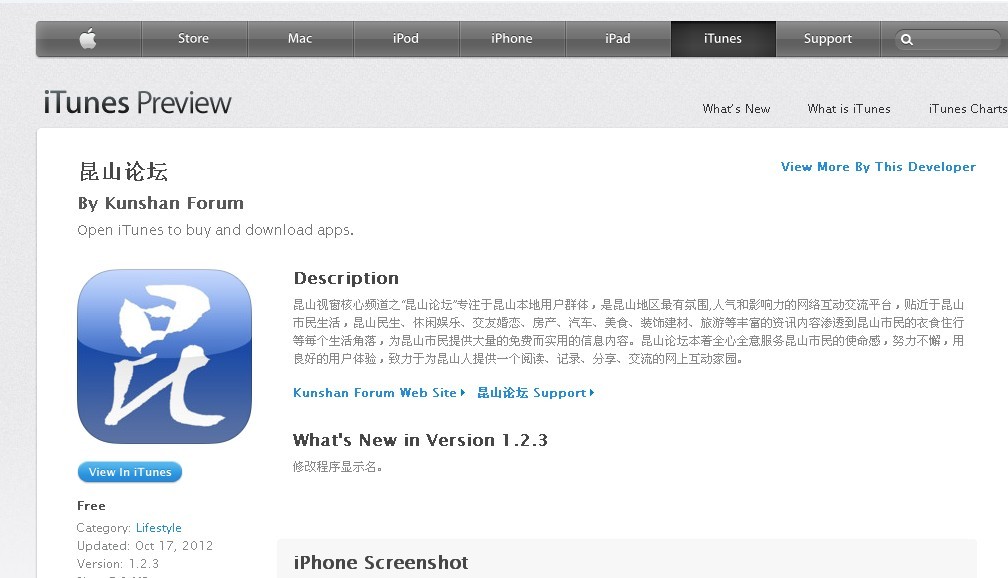This screenshot has height=578, width=1008.
Task: Open the Mac tab
Action: tap(300, 39)
